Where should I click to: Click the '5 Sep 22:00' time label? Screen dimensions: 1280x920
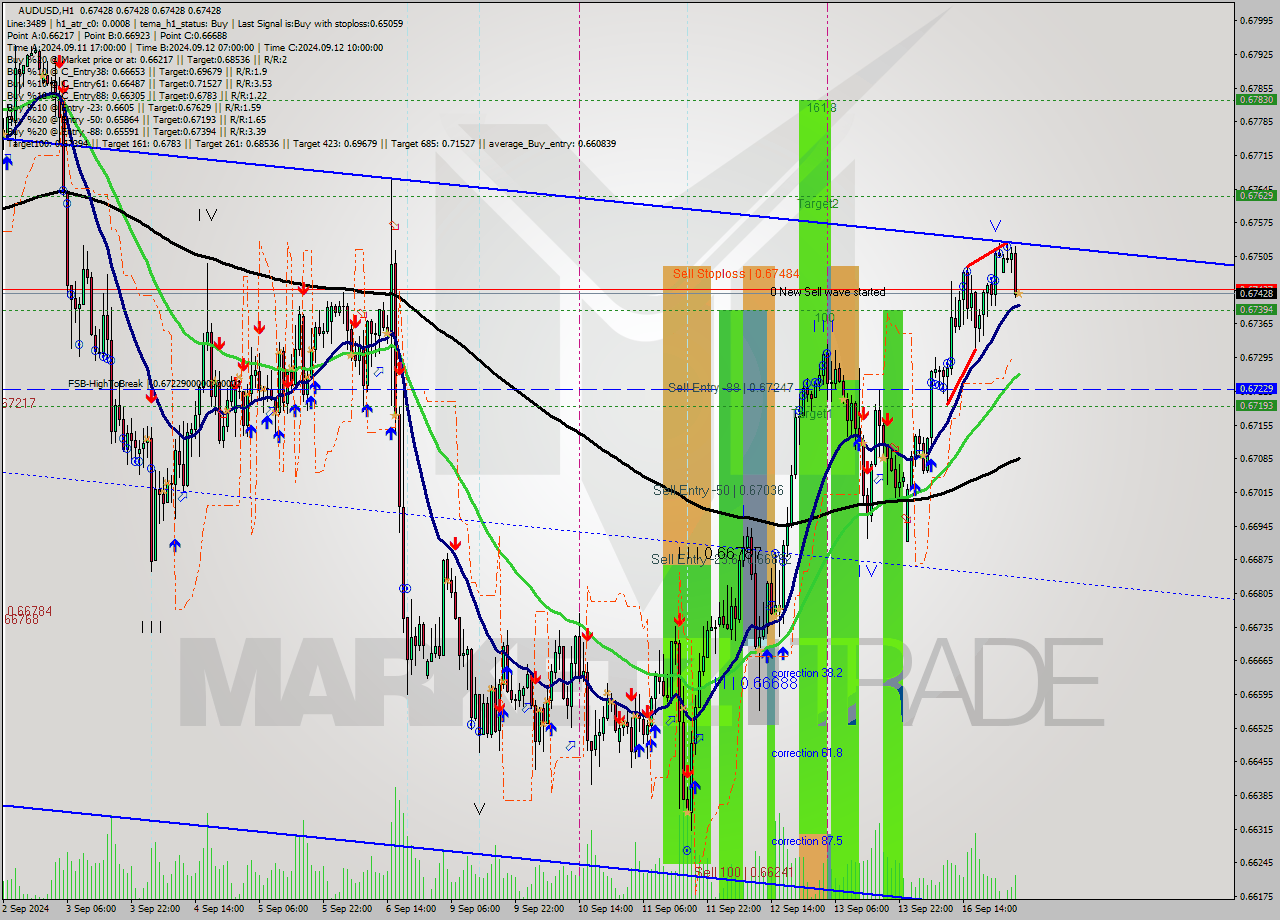pyautogui.click(x=347, y=909)
